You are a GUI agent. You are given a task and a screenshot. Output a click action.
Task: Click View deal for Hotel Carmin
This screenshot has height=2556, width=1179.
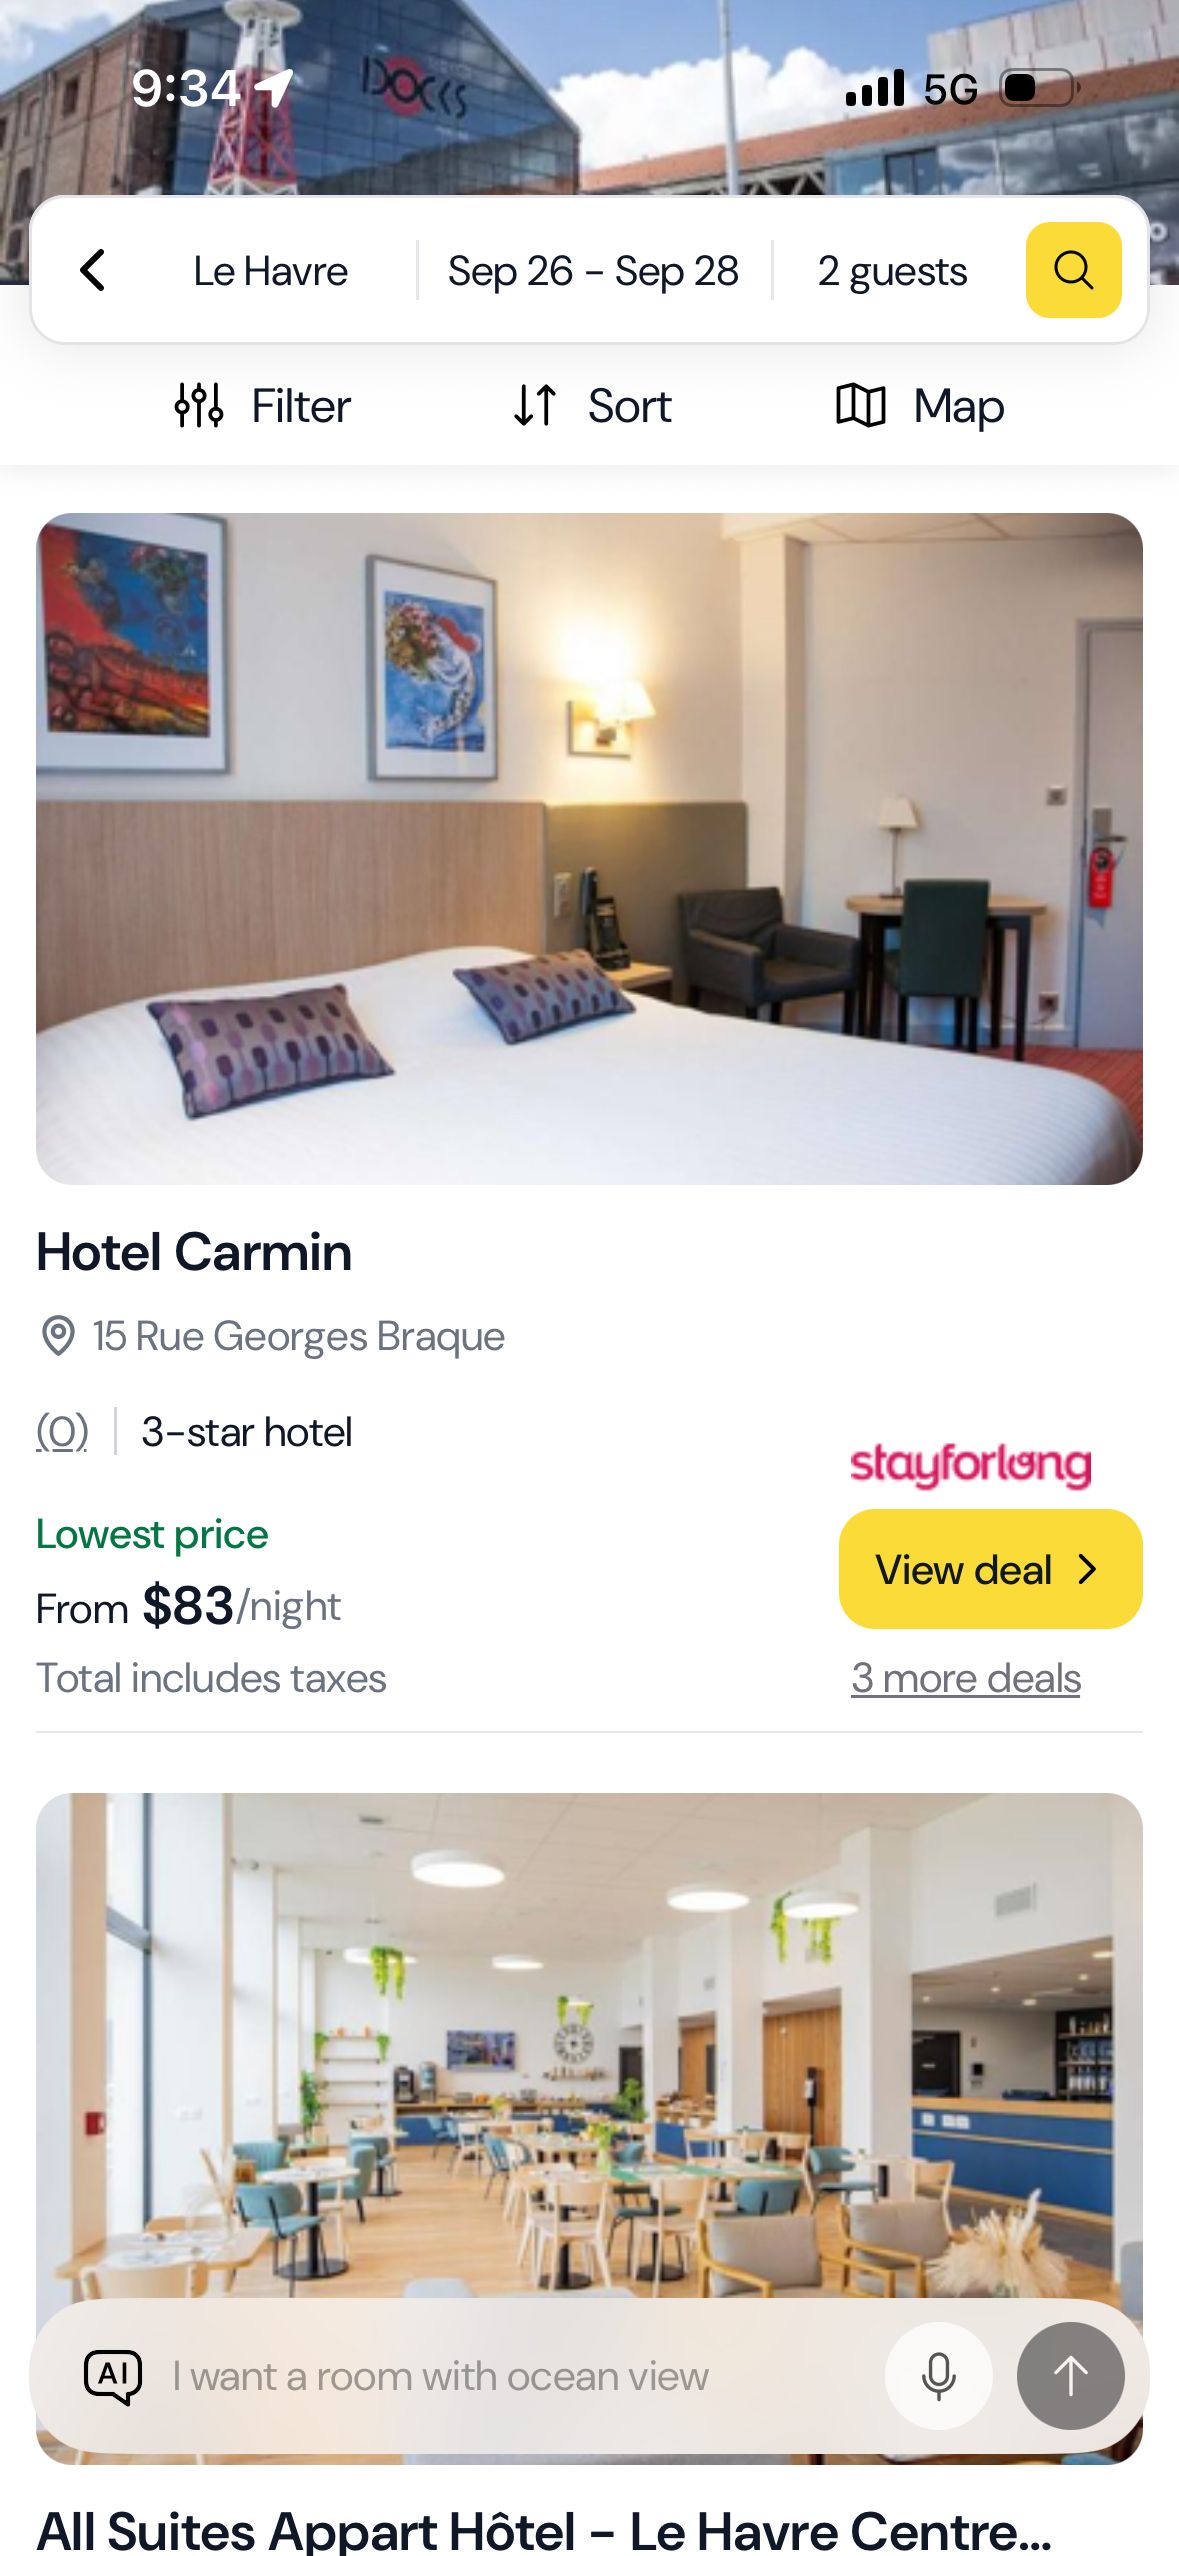[990, 1569]
